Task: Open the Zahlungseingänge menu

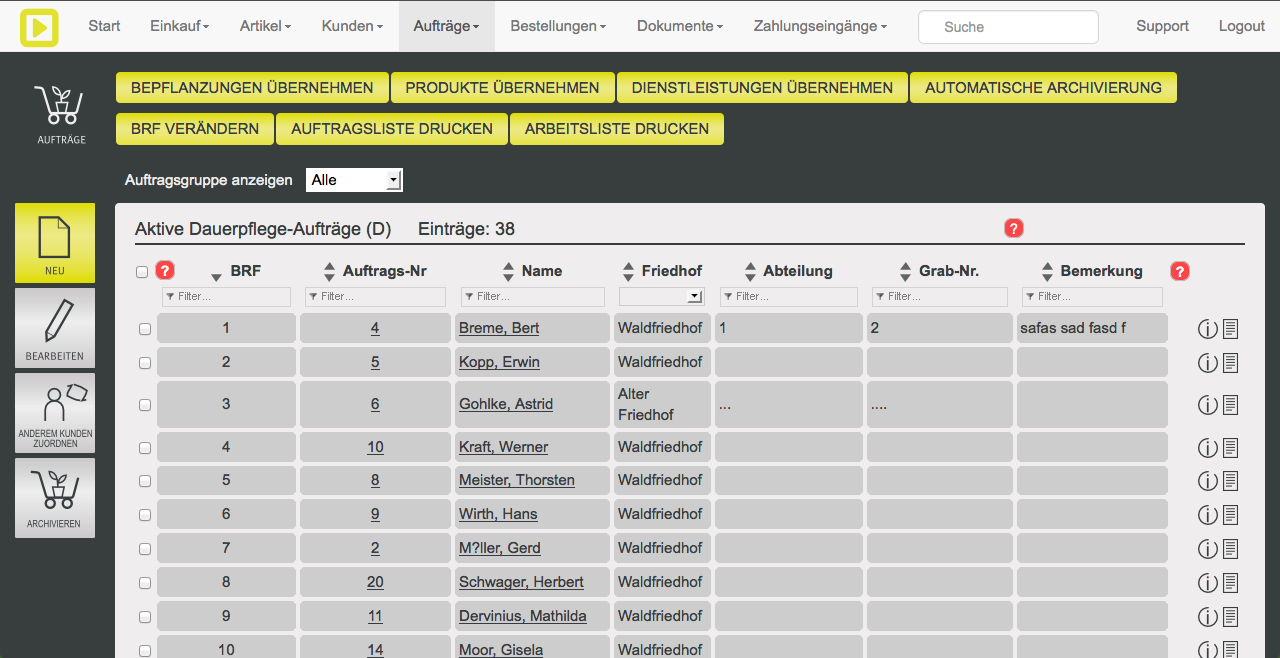Action: pyautogui.click(x=820, y=26)
